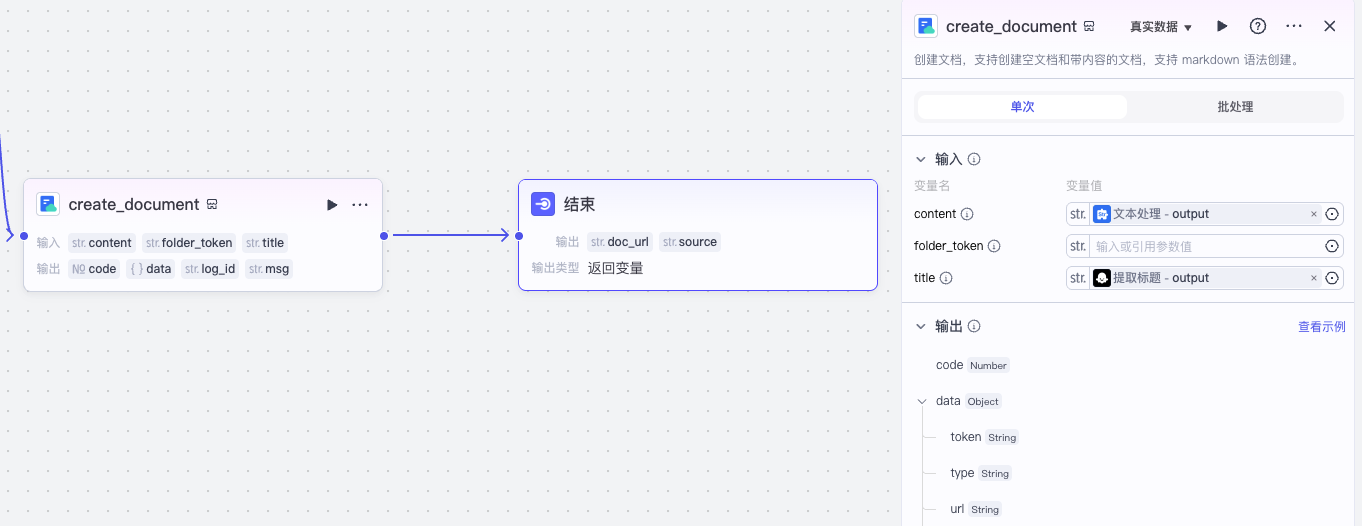
Task: Click the 结束 end node icon
Action: [543, 204]
